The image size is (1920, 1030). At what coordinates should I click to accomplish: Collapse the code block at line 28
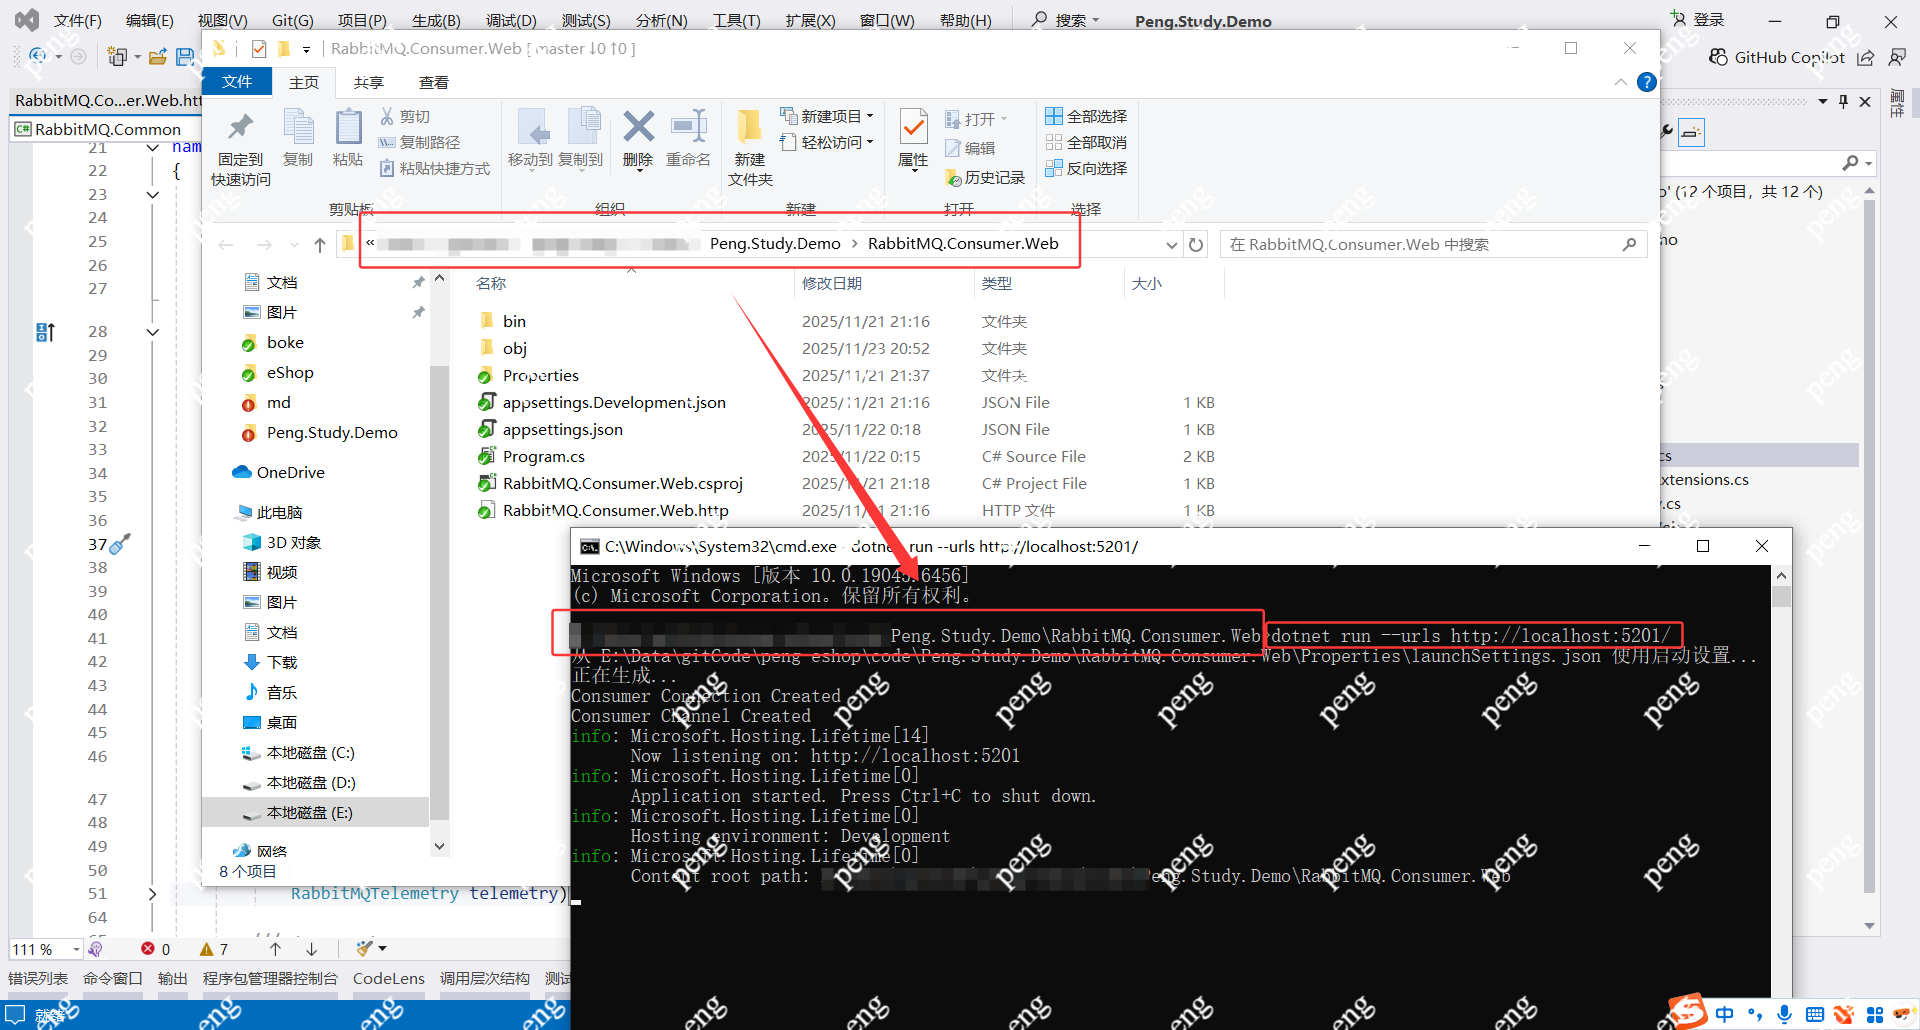[152, 331]
